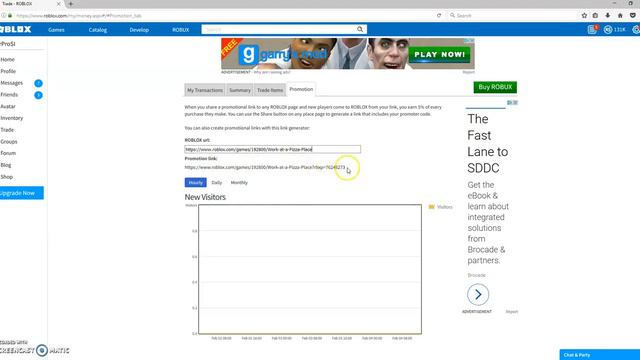Go to Home in sidebar

[x=7, y=60]
